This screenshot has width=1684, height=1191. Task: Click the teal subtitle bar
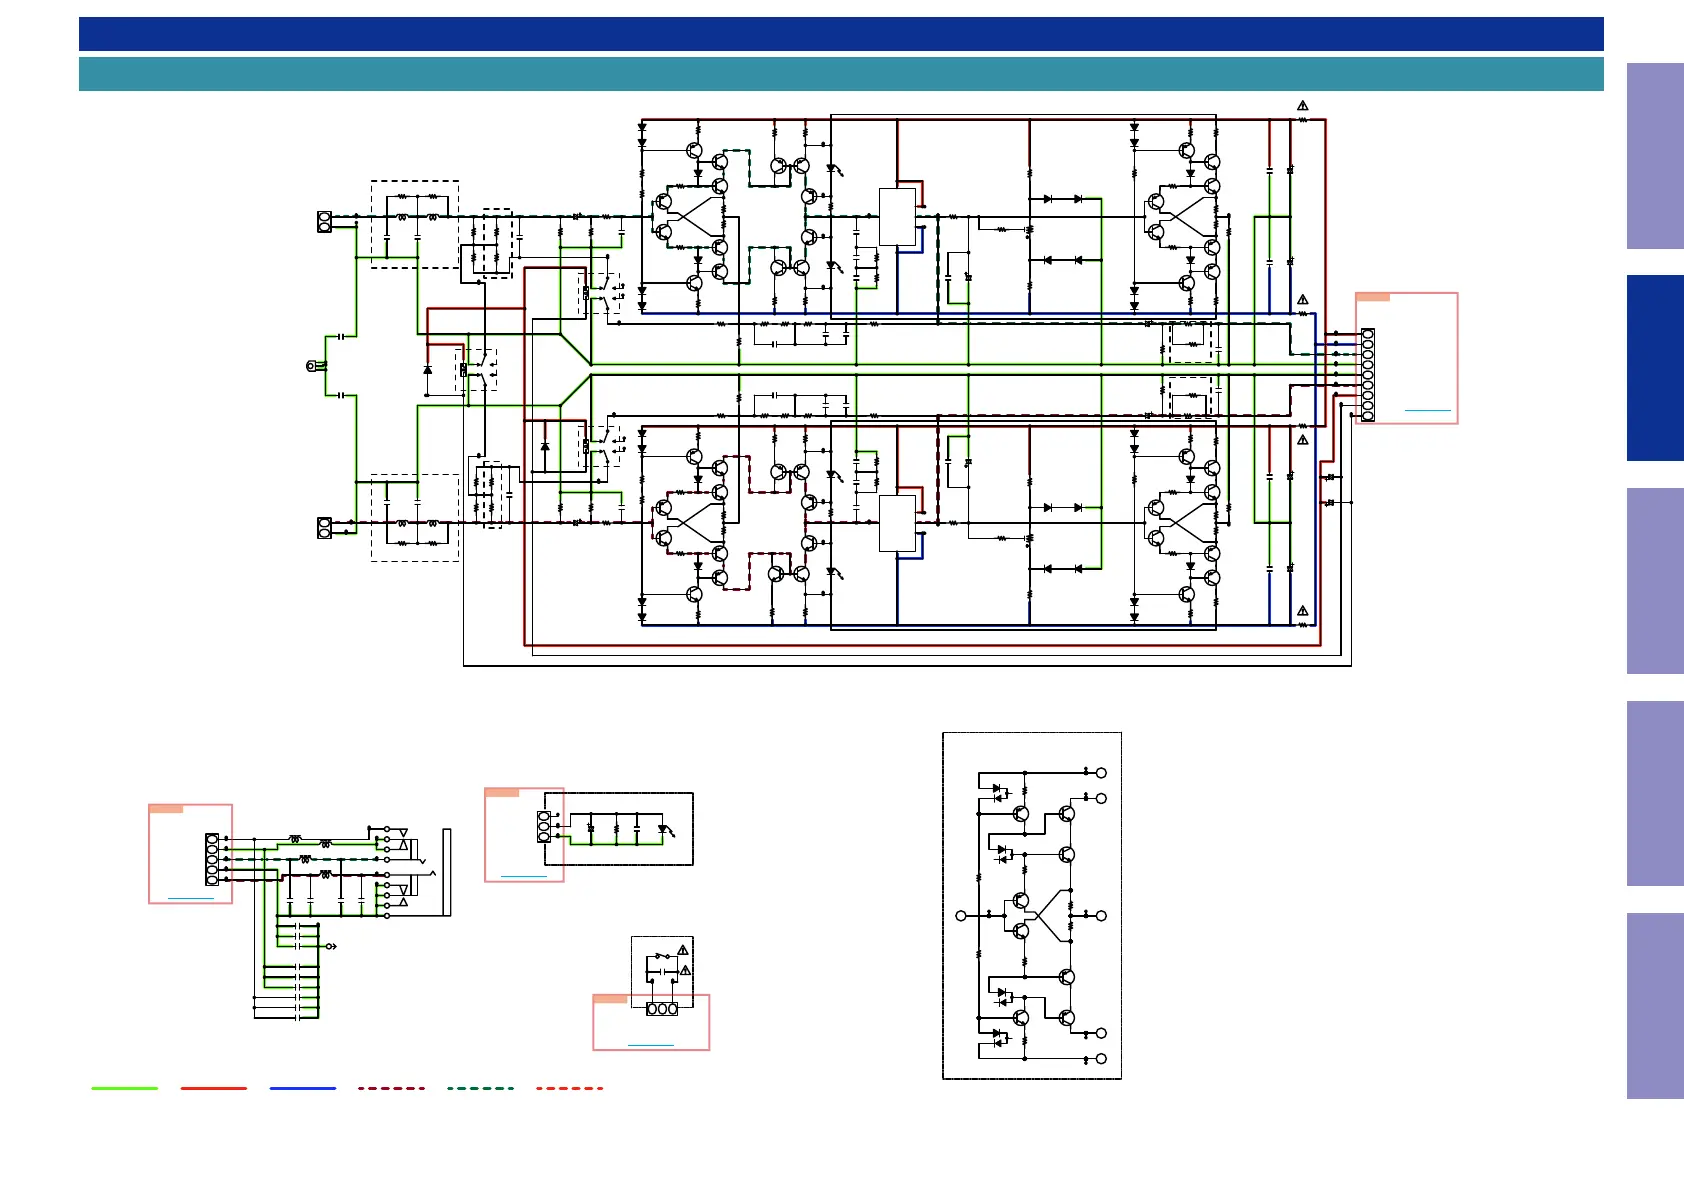point(841,74)
